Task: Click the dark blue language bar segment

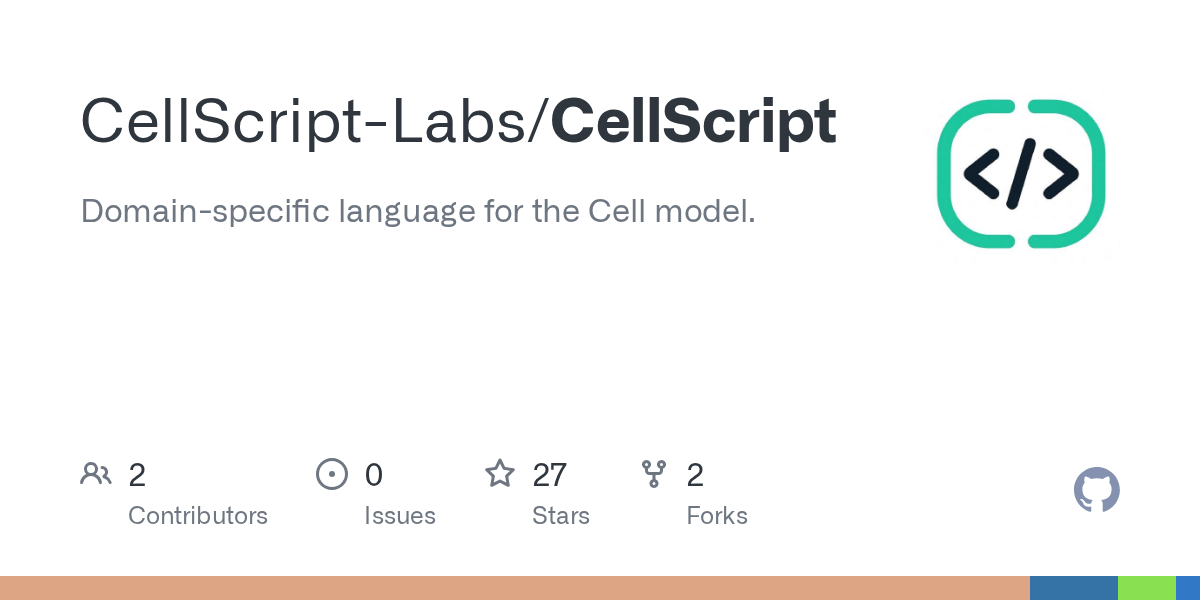Action: (x=1074, y=588)
